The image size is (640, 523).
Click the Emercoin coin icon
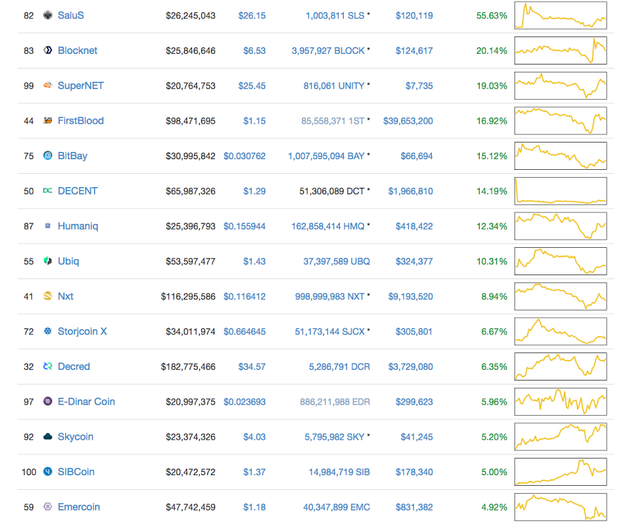click(48, 507)
